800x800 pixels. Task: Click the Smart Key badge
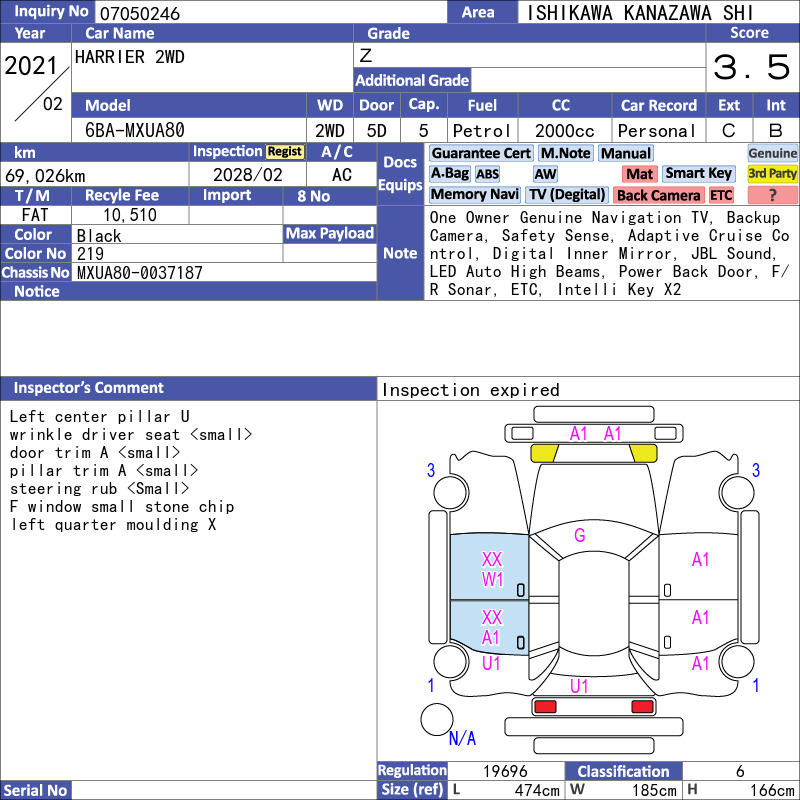tap(698, 174)
